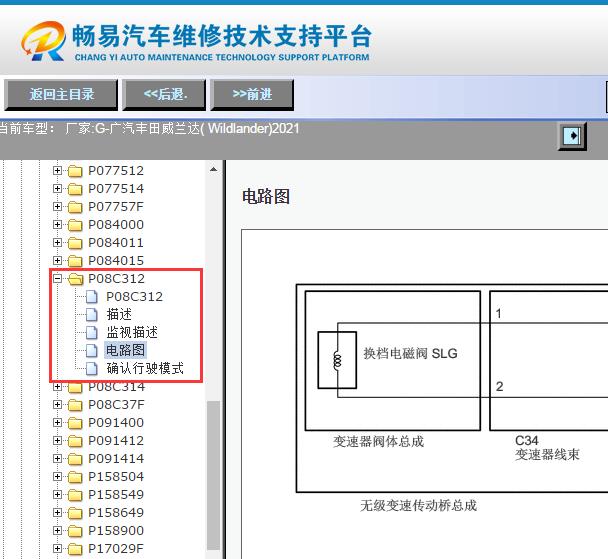
Task: Click the P084000 folder icon
Action: tap(75, 225)
